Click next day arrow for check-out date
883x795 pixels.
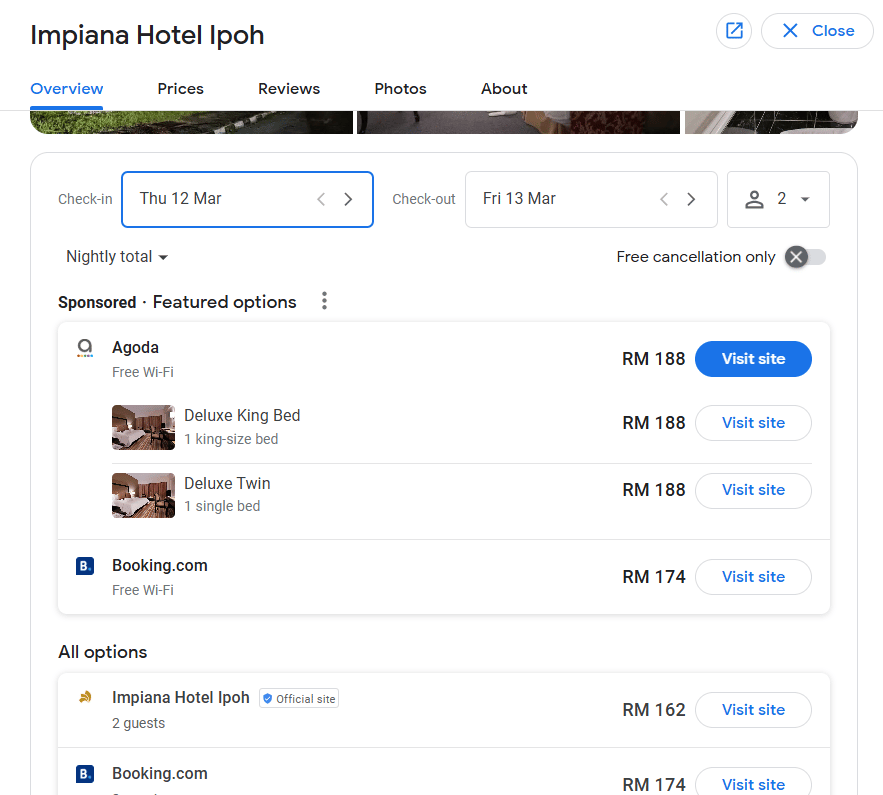point(691,199)
